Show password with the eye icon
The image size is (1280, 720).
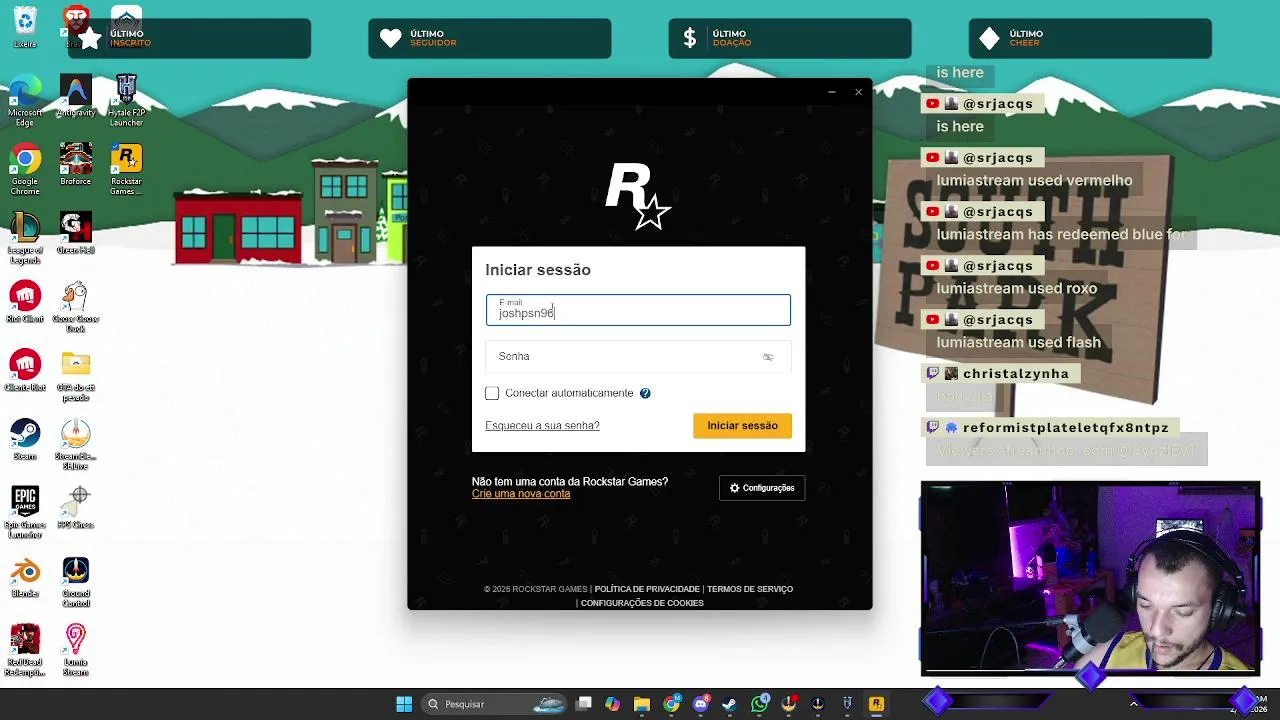pos(768,357)
